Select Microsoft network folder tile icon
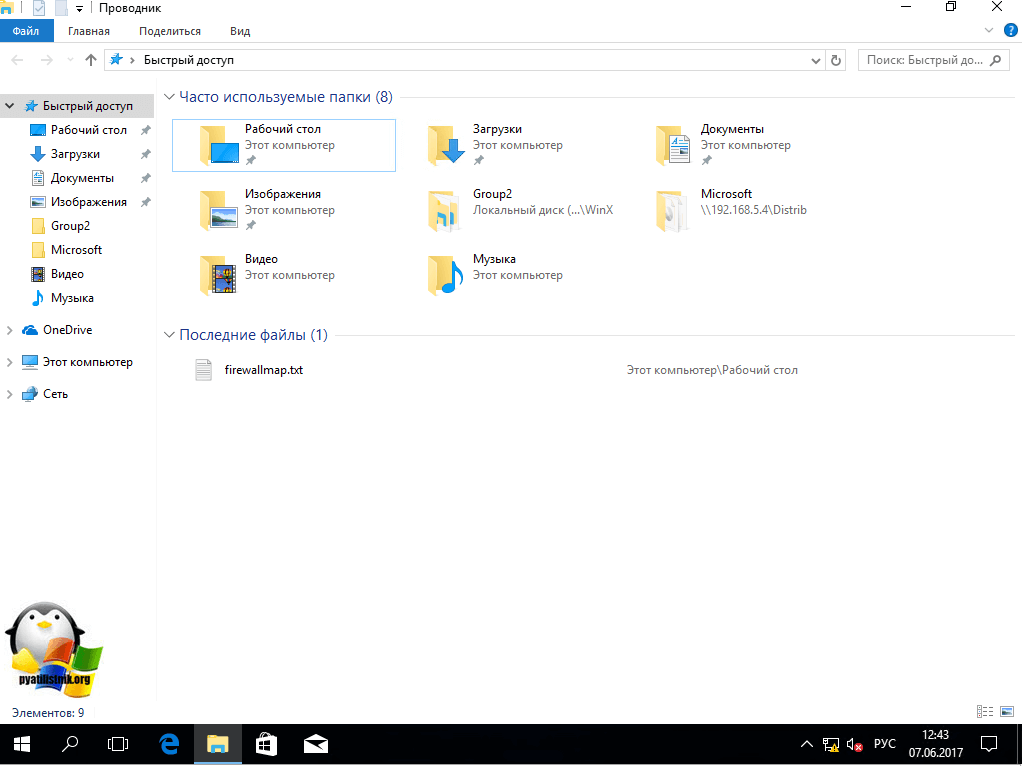 click(x=672, y=211)
